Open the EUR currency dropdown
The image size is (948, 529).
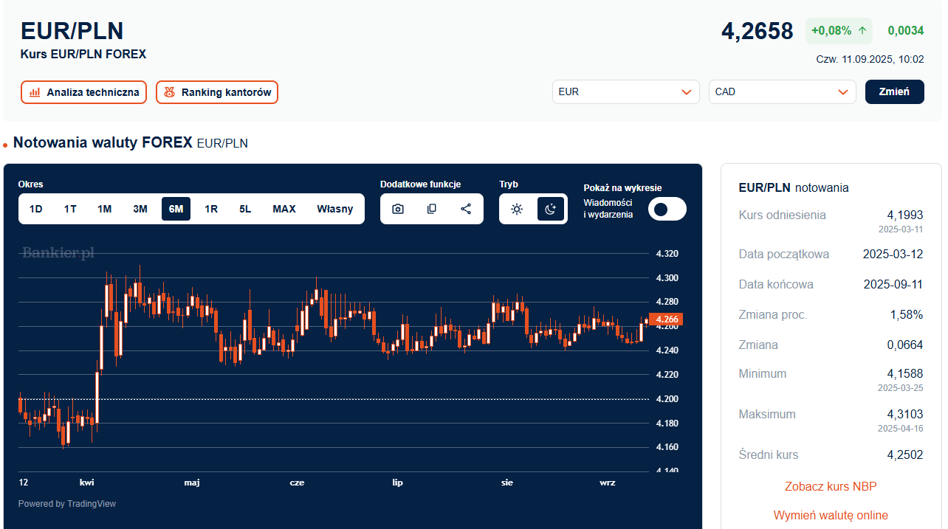(x=626, y=92)
